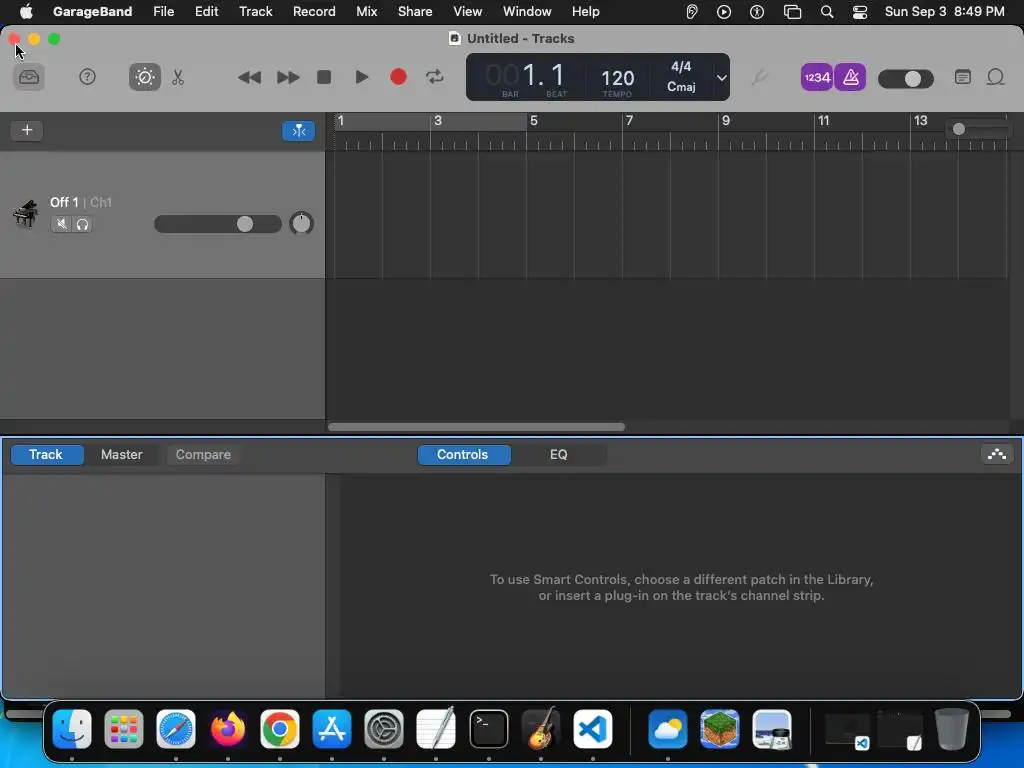Open Quick Help
This screenshot has width=1024, height=768.
coord(88,77)
